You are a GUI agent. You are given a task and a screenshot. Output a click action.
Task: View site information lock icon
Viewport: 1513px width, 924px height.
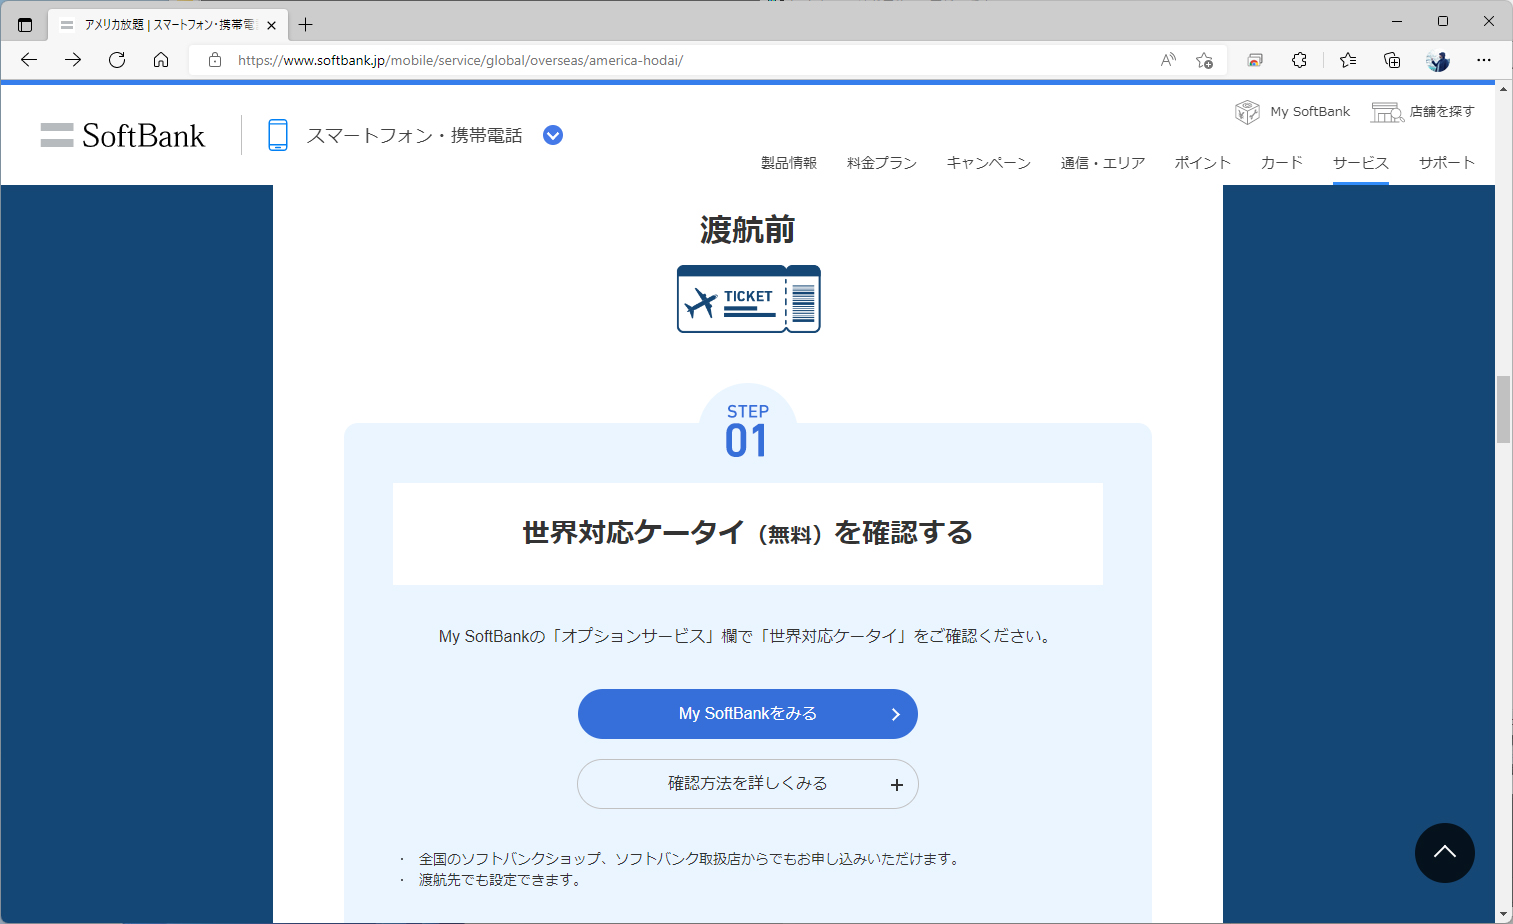click(214, 60)
